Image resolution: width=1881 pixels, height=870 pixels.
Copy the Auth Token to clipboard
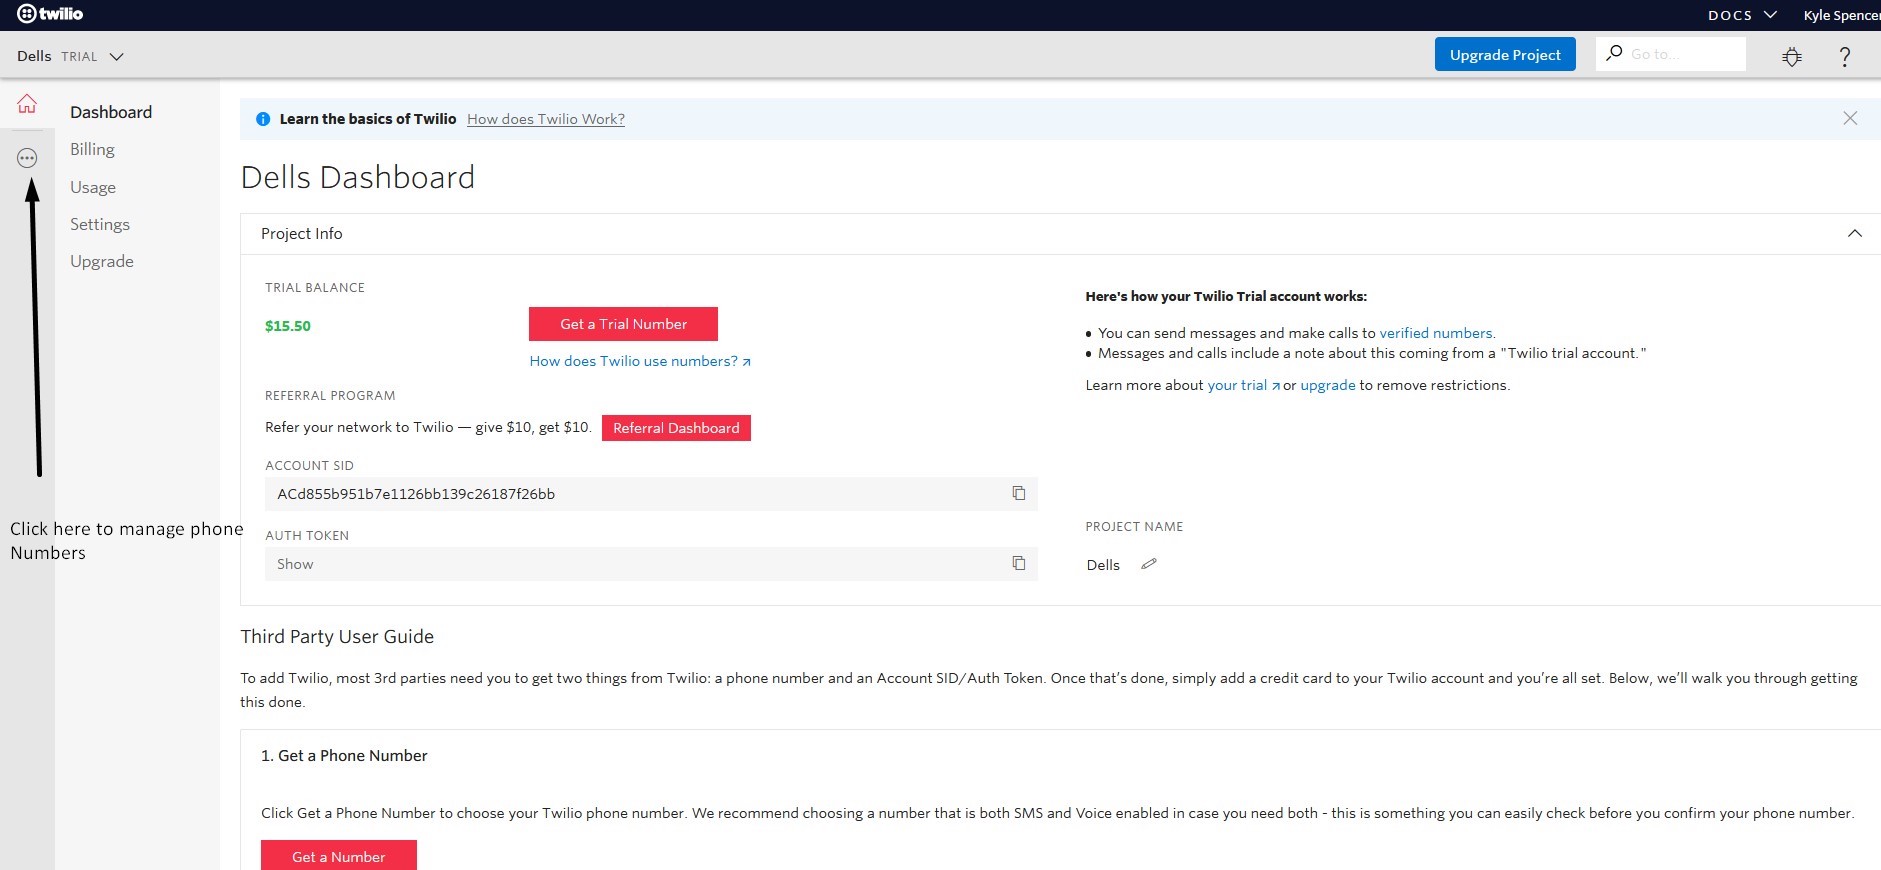(1018, 563)
